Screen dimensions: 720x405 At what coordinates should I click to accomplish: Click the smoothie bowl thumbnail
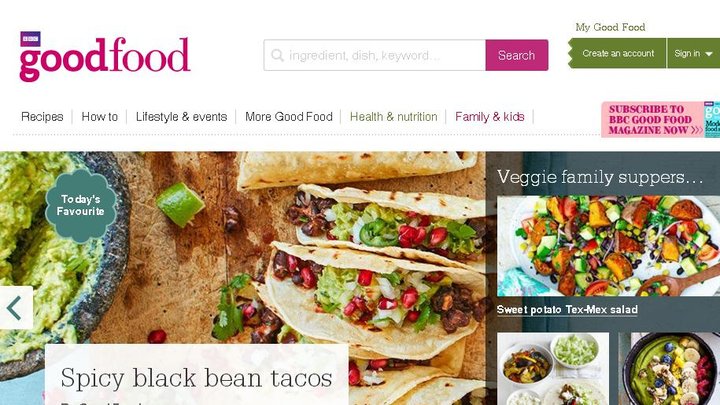(669, 369)
